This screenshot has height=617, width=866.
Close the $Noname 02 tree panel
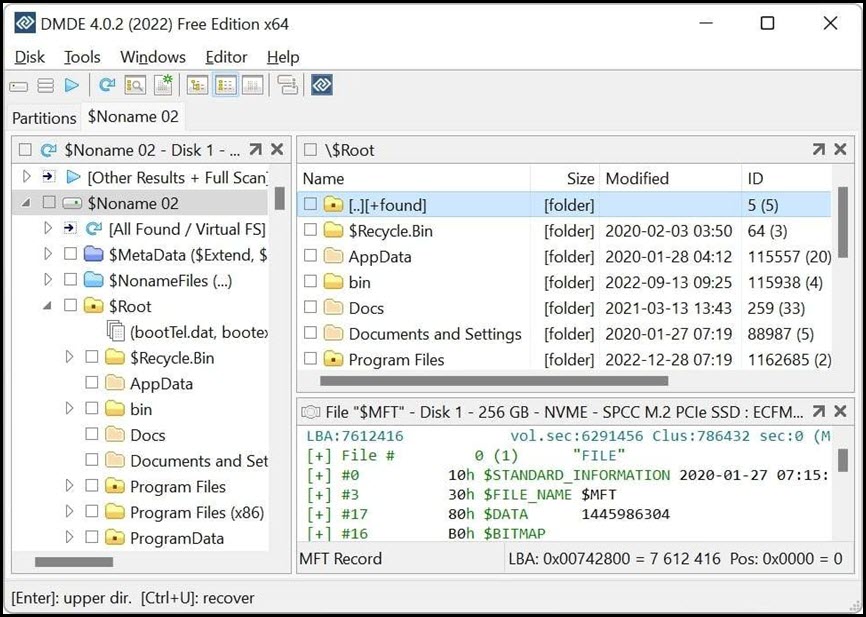[x=277, y=149]
